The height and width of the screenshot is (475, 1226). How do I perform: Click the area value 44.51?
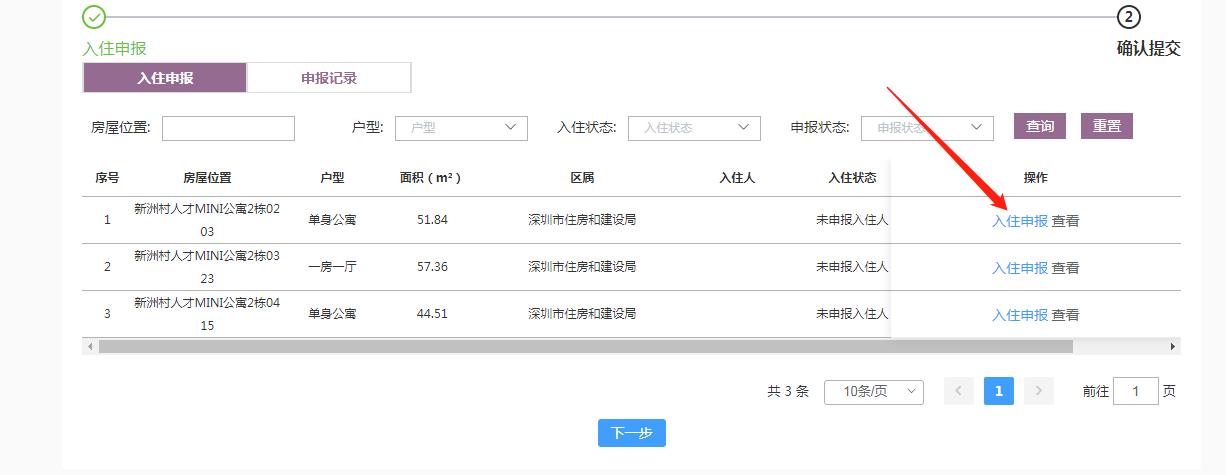click(432, 314)
